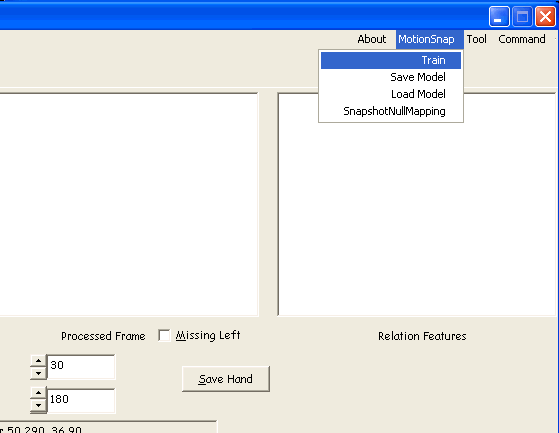Minimize the application window
559x433 pixels.
click(499, 16)
